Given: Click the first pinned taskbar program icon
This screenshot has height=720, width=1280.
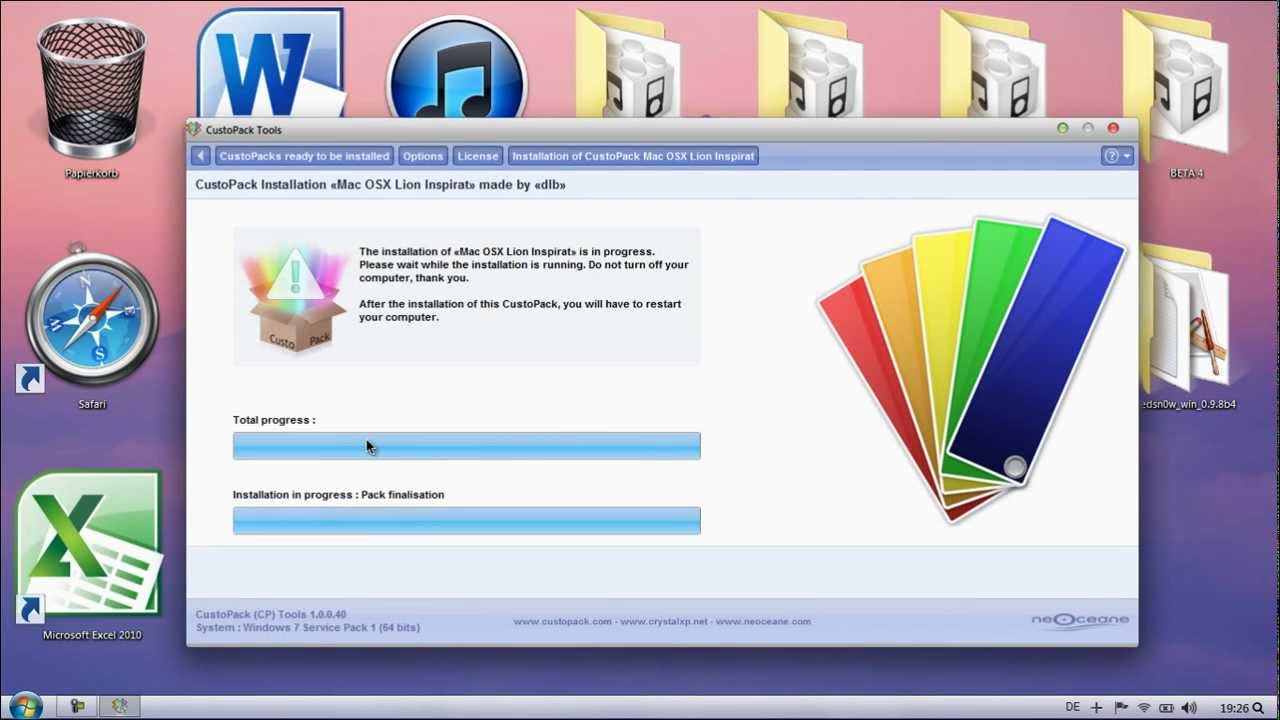Looking at the screenshot, I should click(x=77, y=706).
